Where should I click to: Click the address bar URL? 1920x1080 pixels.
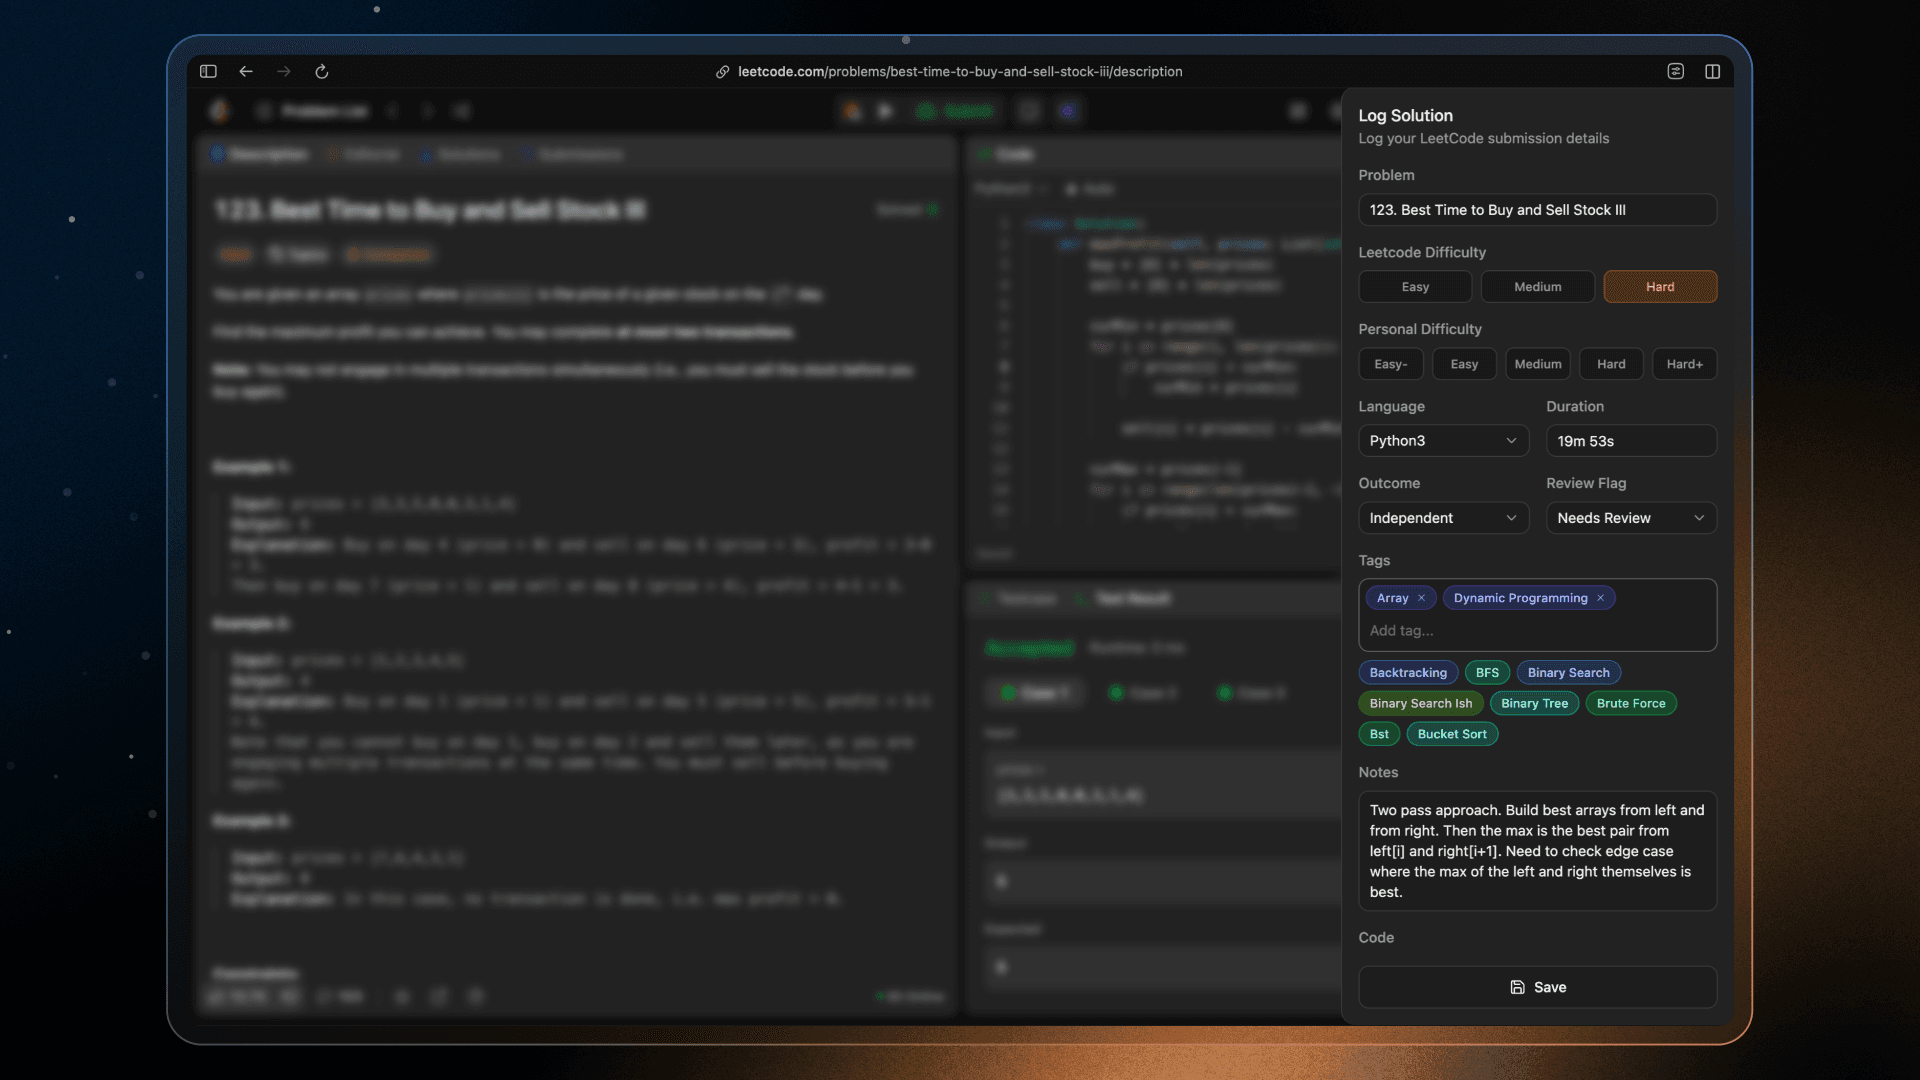coord(960,72)
